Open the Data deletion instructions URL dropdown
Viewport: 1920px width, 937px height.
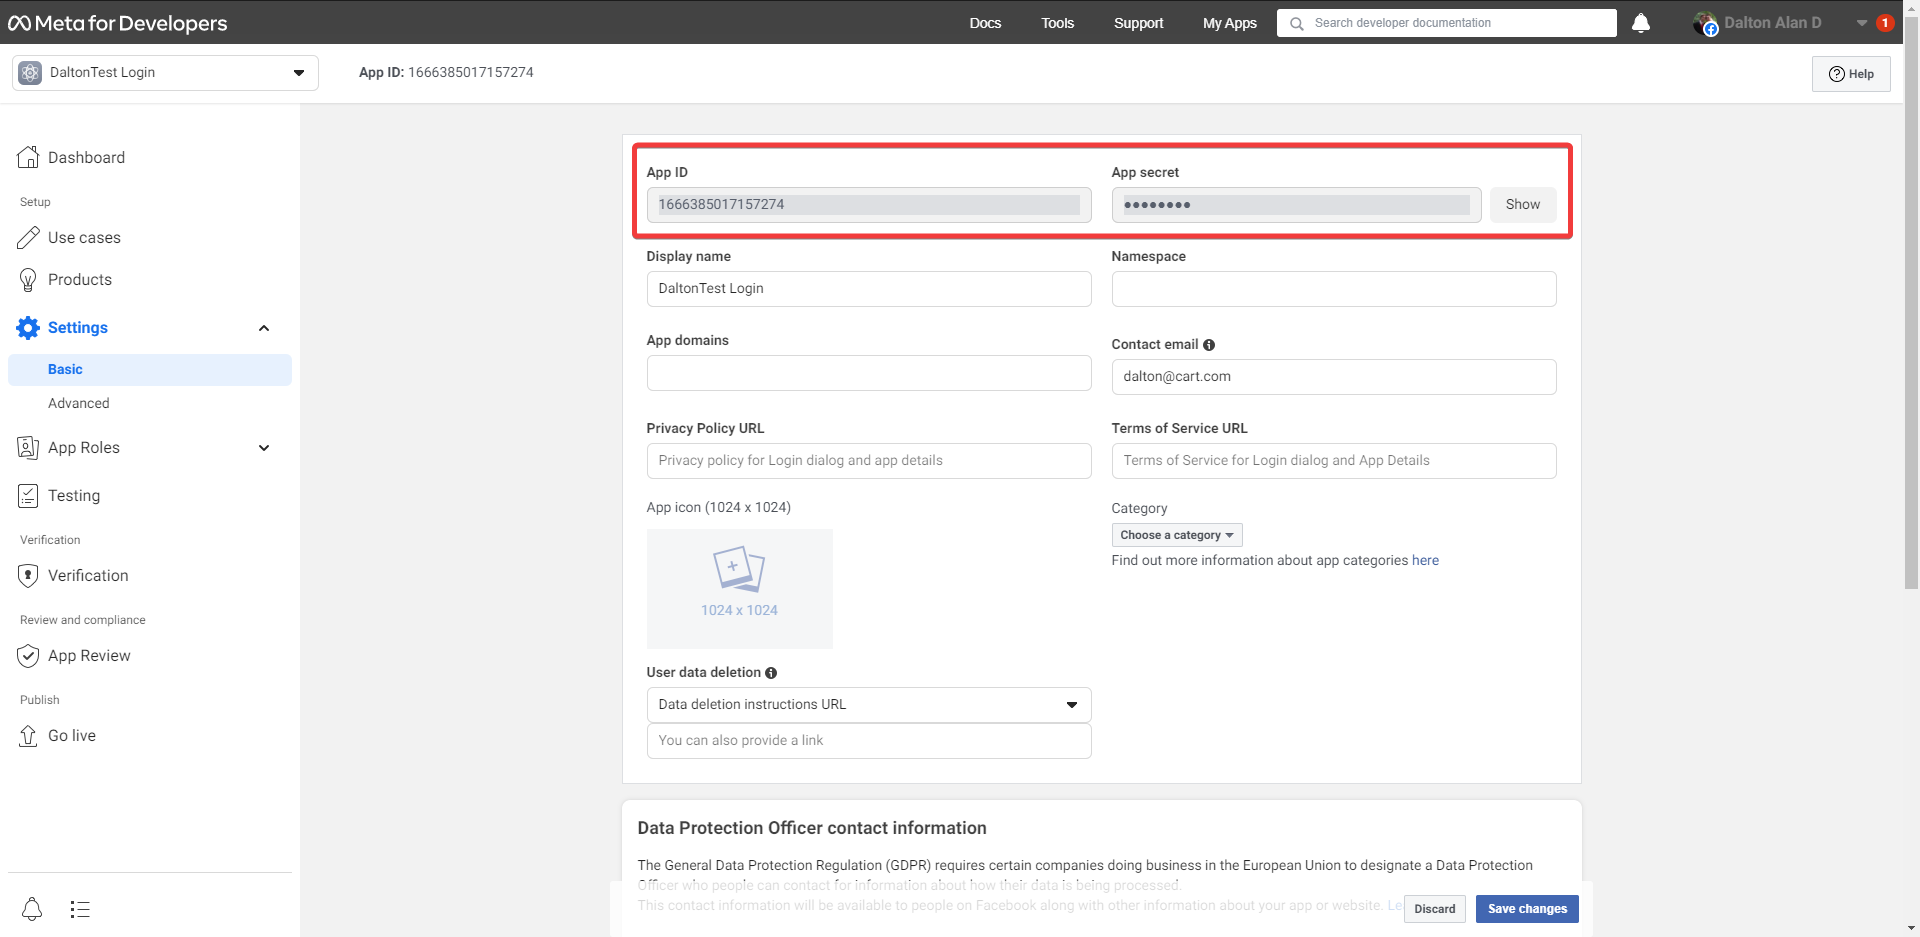(868, 705)
